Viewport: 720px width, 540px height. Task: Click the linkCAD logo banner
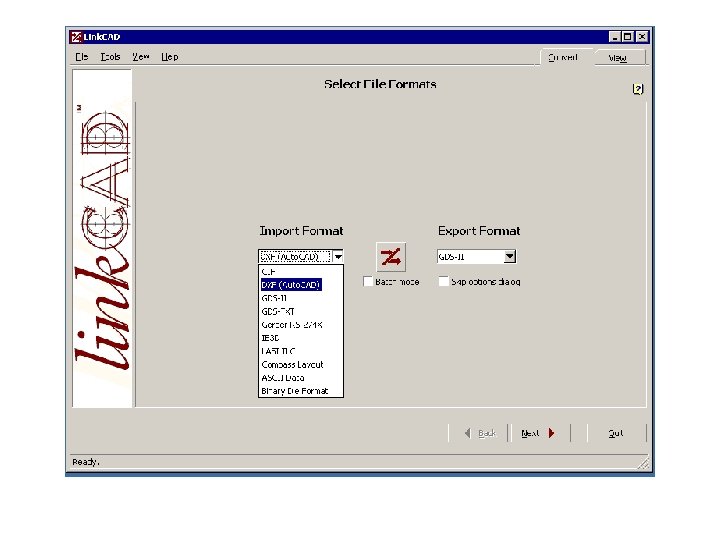[x=102, y=238]
